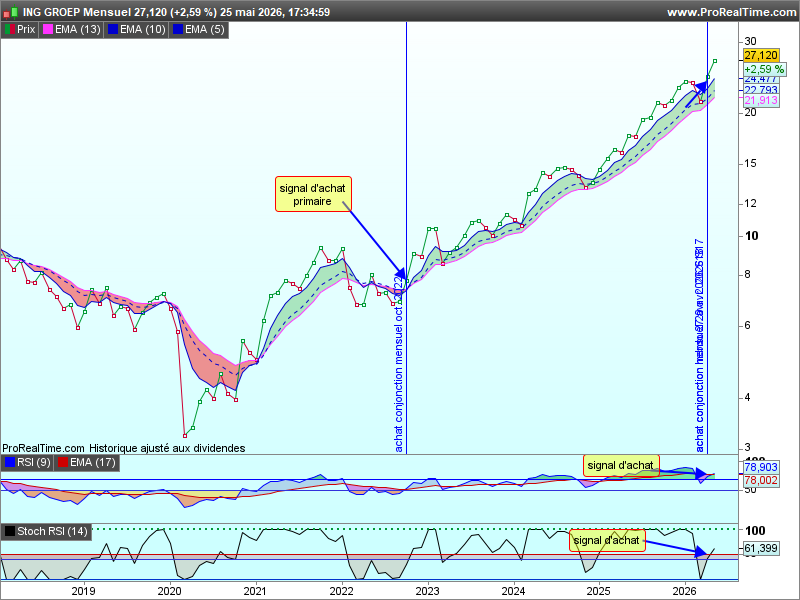Select the 'signal d'achat primaire' annotation

[x=313, y=194]
